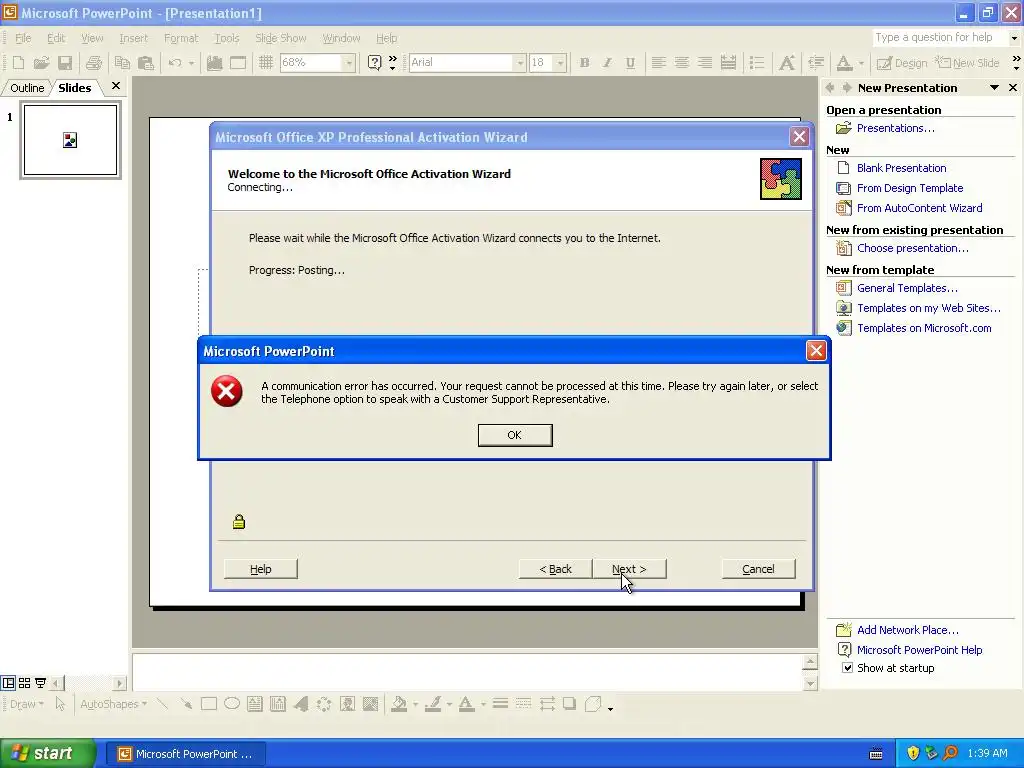Click the Fill Color paint bucket
The height and width of the screenshot is (768, 1024).
pos(398,704)
